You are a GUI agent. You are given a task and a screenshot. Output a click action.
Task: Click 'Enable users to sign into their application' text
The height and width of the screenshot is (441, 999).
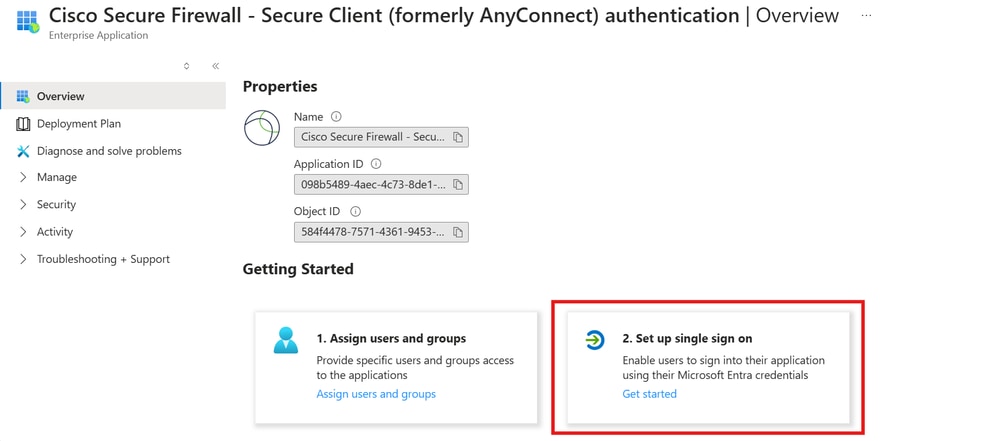tap(723, 368)
